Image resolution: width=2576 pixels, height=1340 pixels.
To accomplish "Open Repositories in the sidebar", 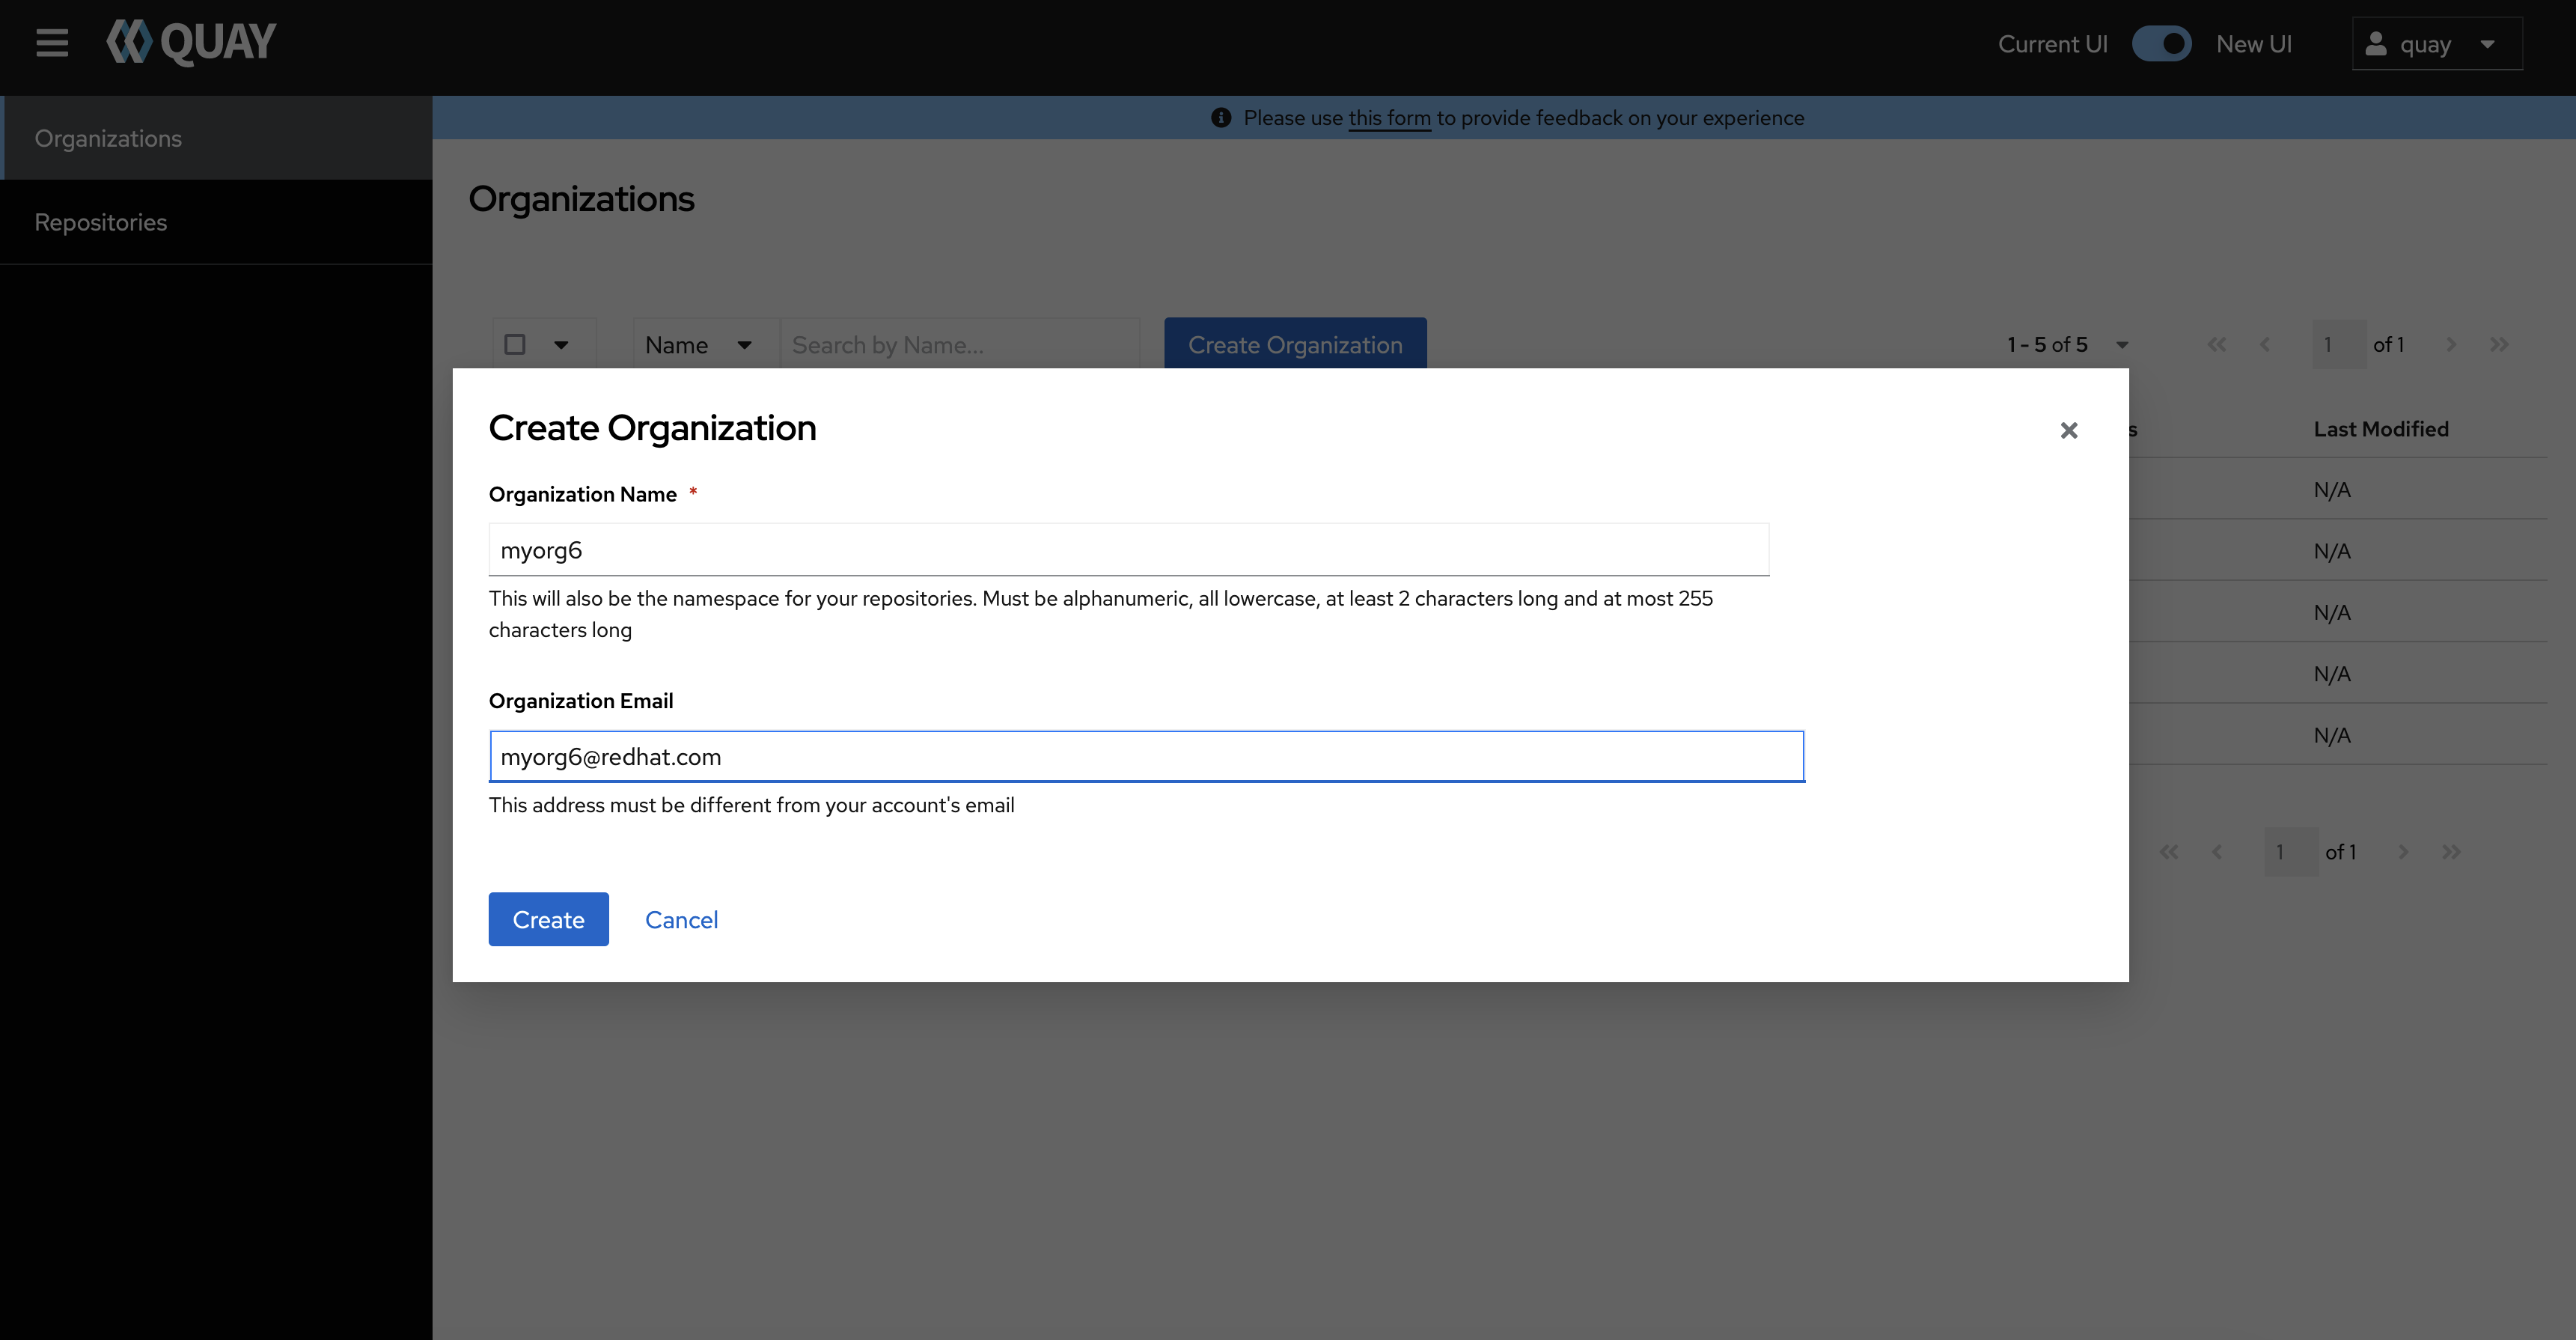I will point(101,222).
